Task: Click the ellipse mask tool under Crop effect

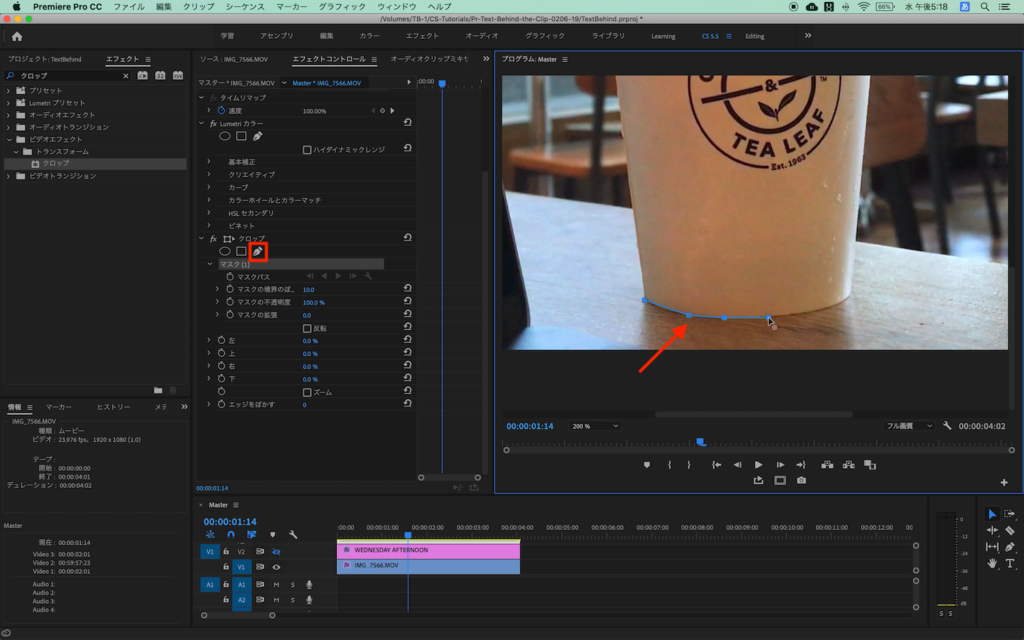Action: tap(225, 251)
